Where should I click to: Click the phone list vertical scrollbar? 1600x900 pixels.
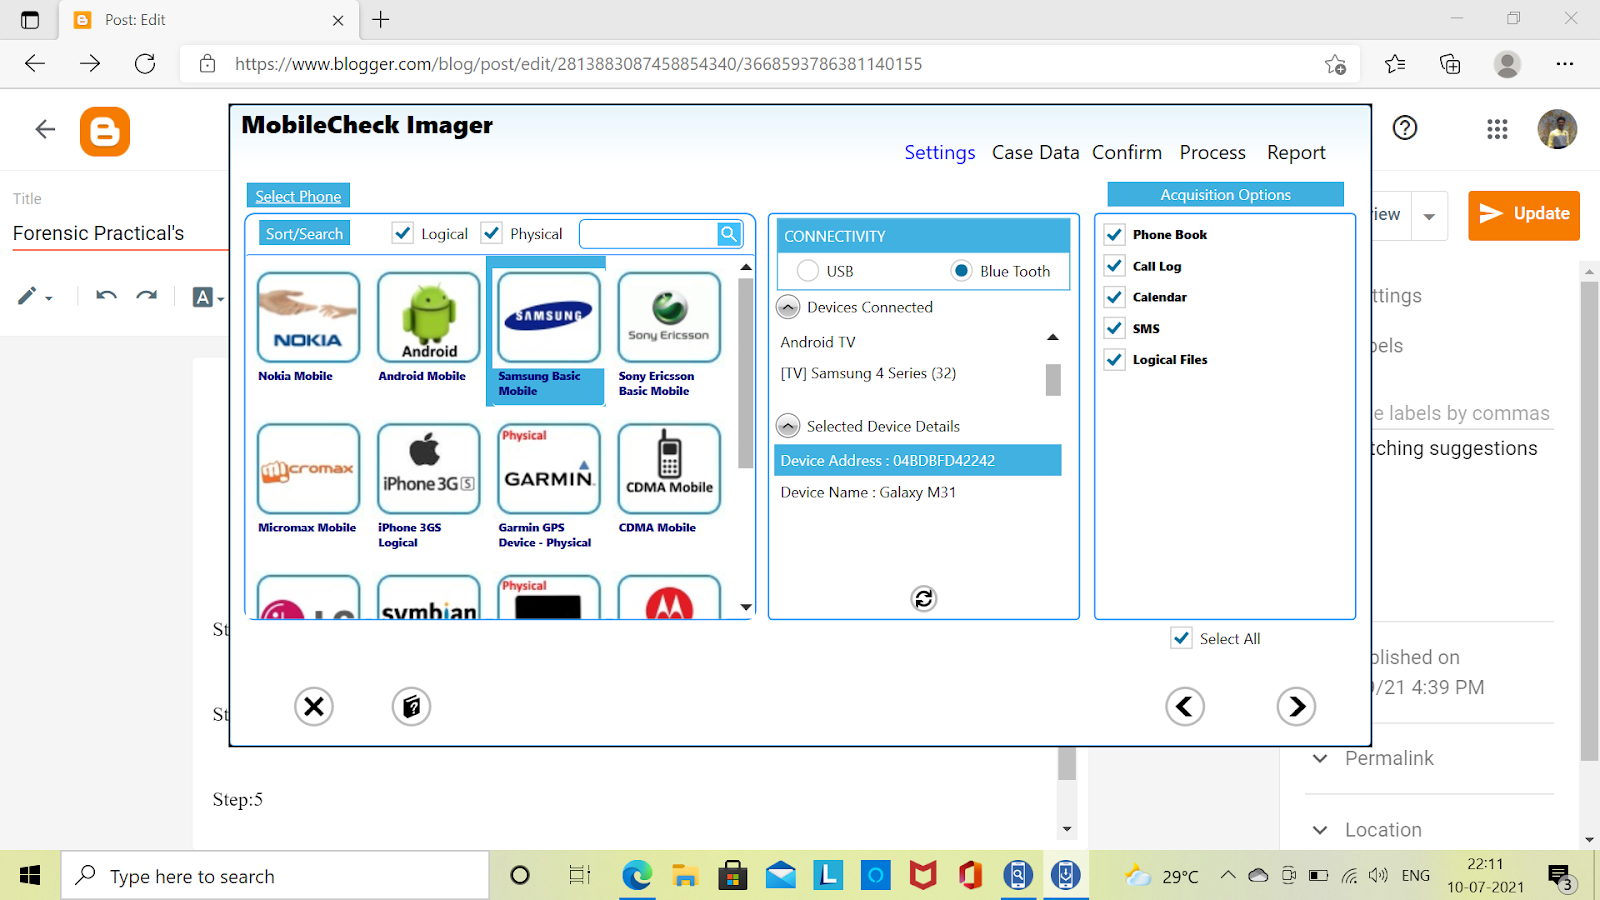point(745,374)
